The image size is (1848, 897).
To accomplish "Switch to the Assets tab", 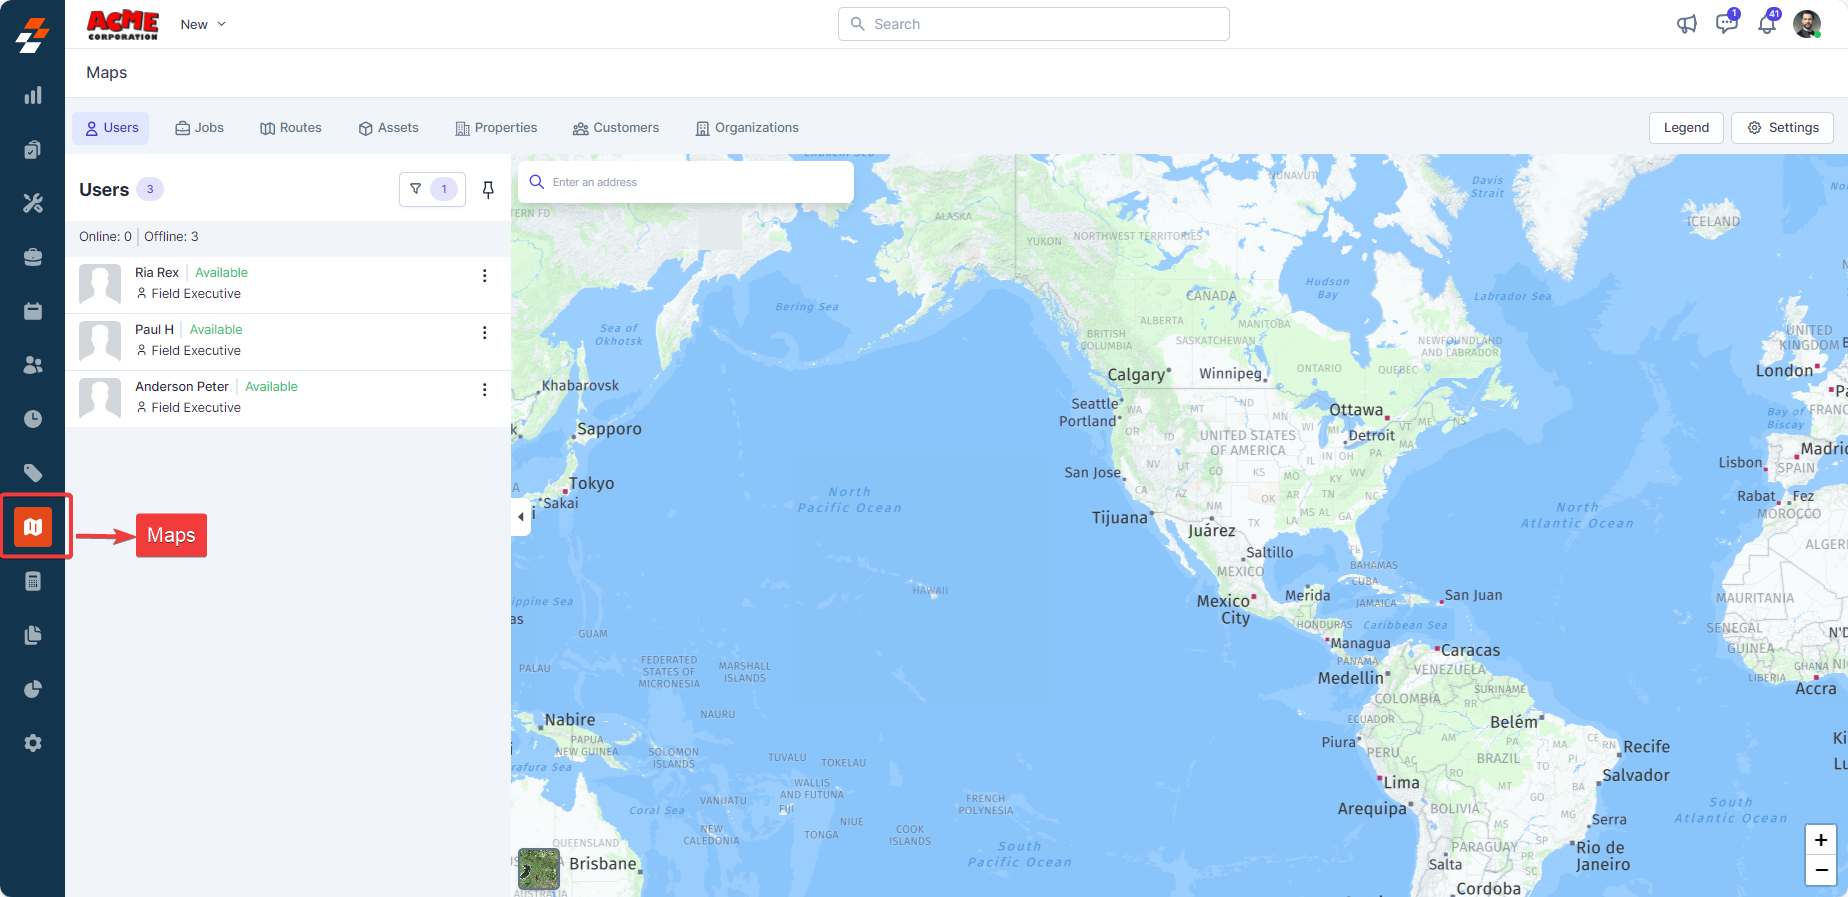I will pos(389,128).
